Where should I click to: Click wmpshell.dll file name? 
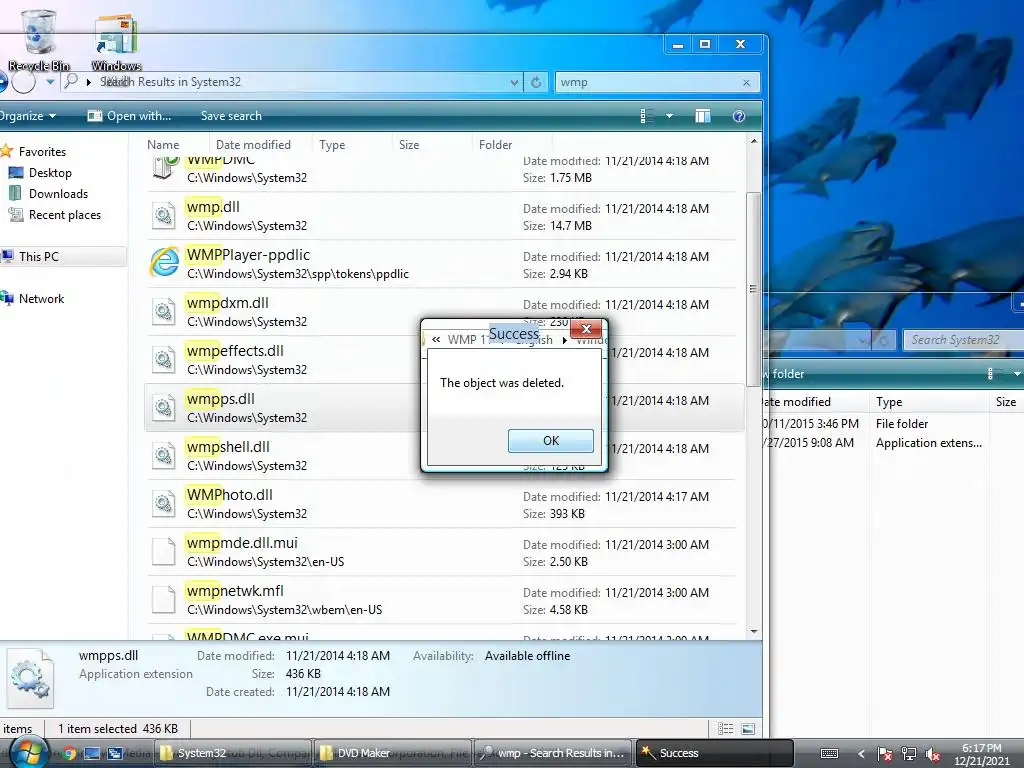[x=228, y=447]
